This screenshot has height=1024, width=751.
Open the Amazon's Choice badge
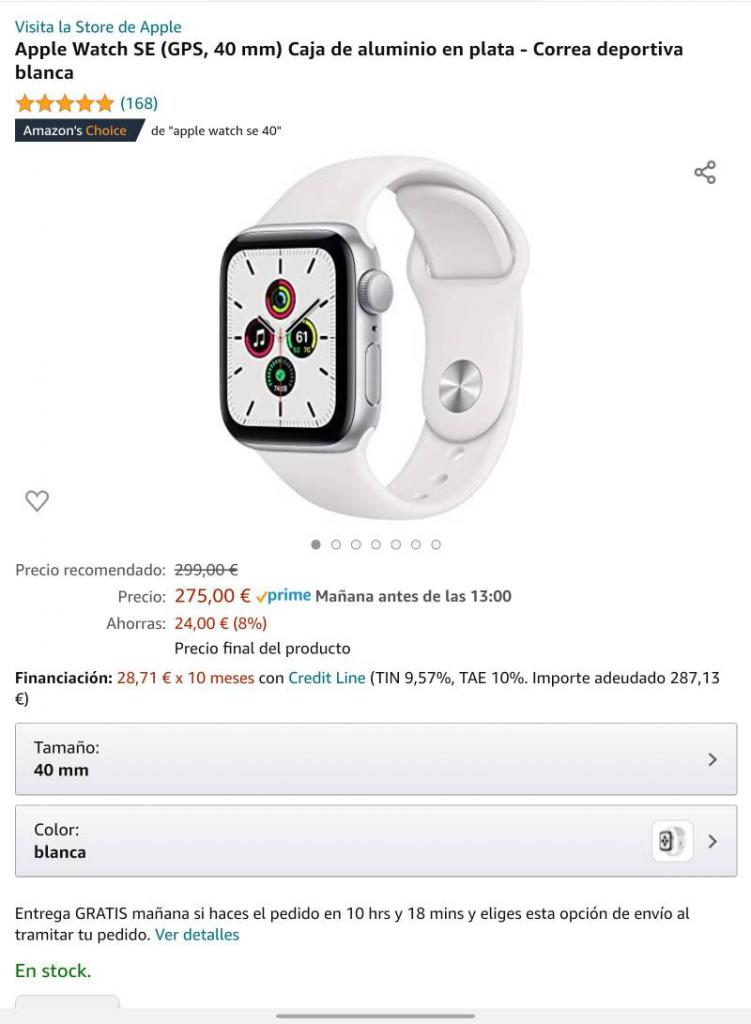pyautogui.click(x=78, y=131)
